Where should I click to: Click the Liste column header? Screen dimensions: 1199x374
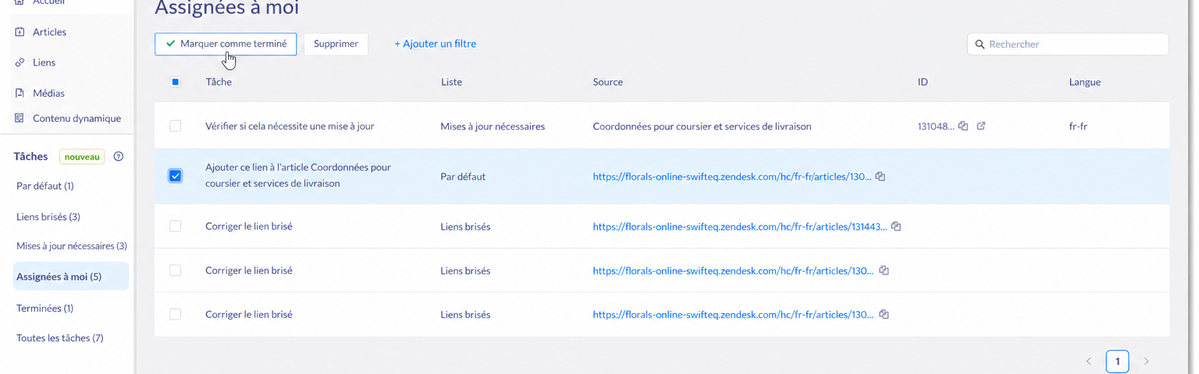[x=451, y=82]
